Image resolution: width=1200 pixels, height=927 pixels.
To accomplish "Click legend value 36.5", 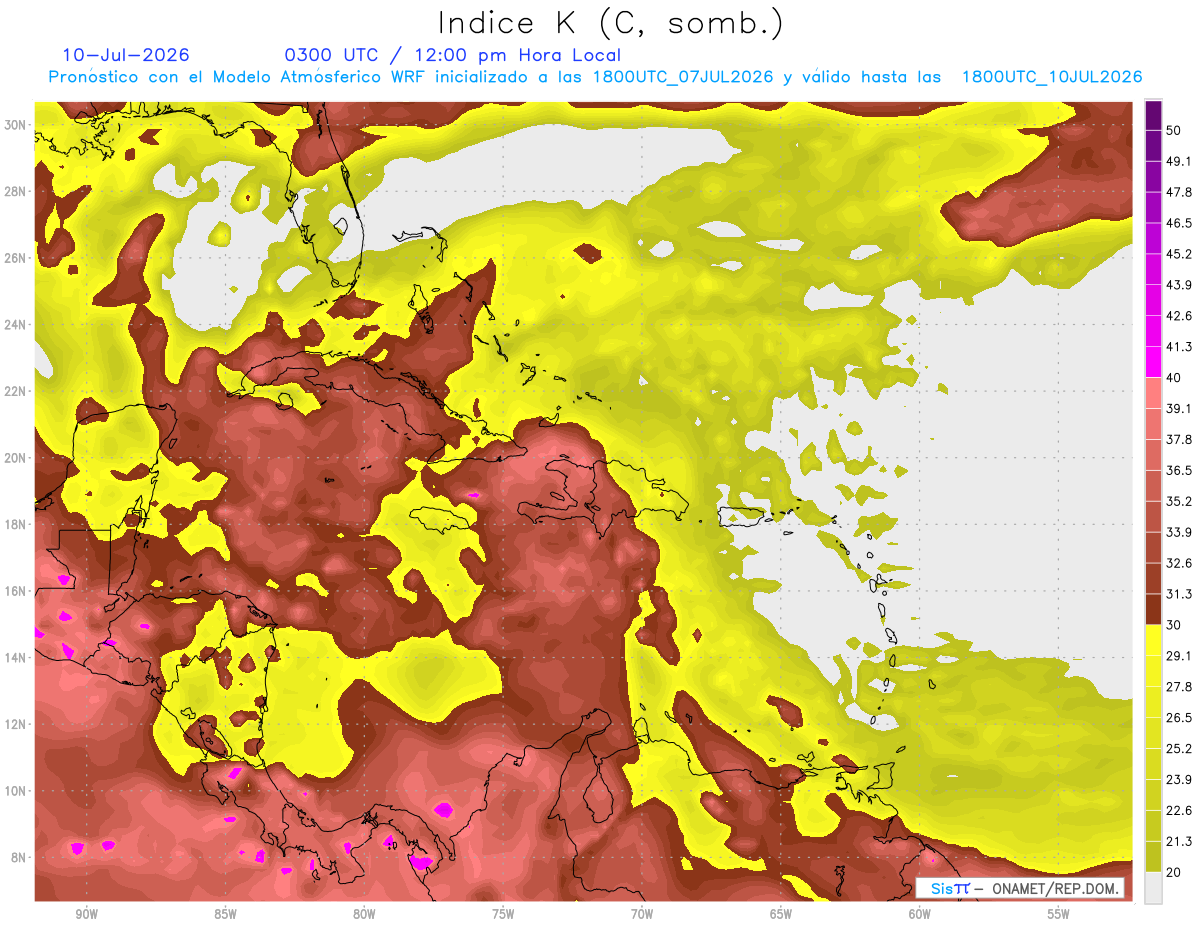I will click(x=1179, y=470).
